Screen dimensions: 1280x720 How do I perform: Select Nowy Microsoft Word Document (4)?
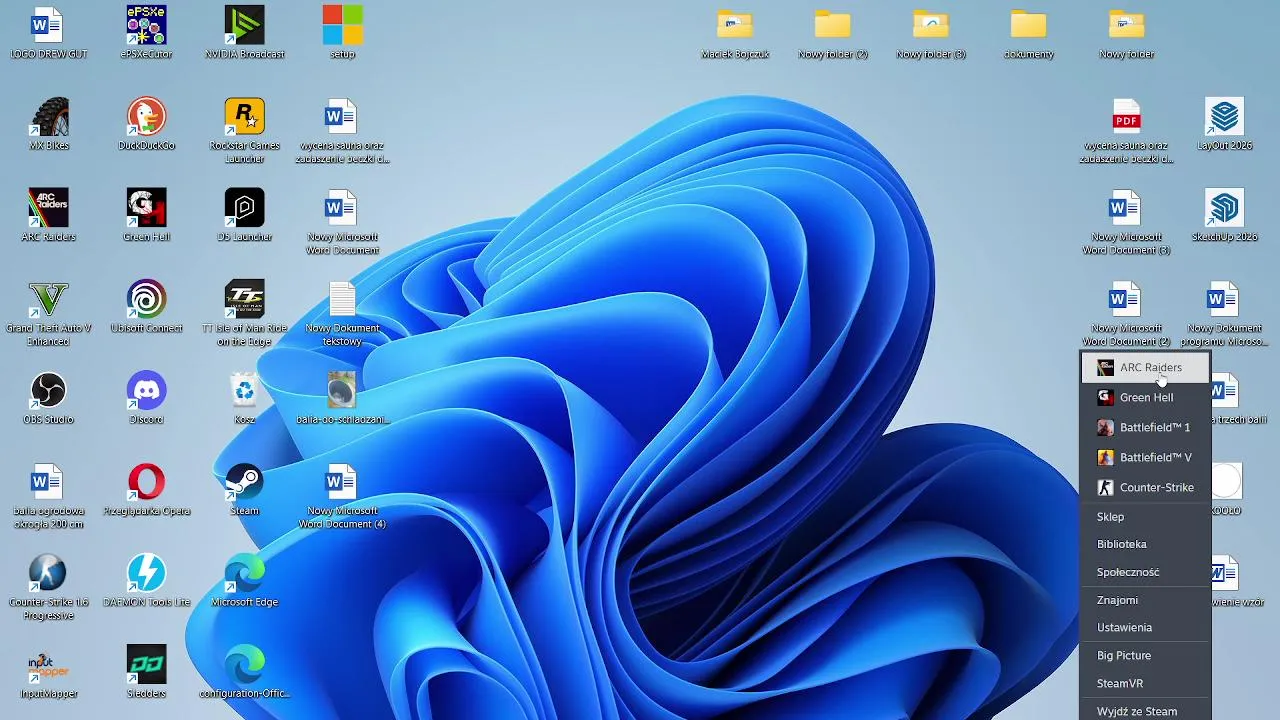click(342, 496)
